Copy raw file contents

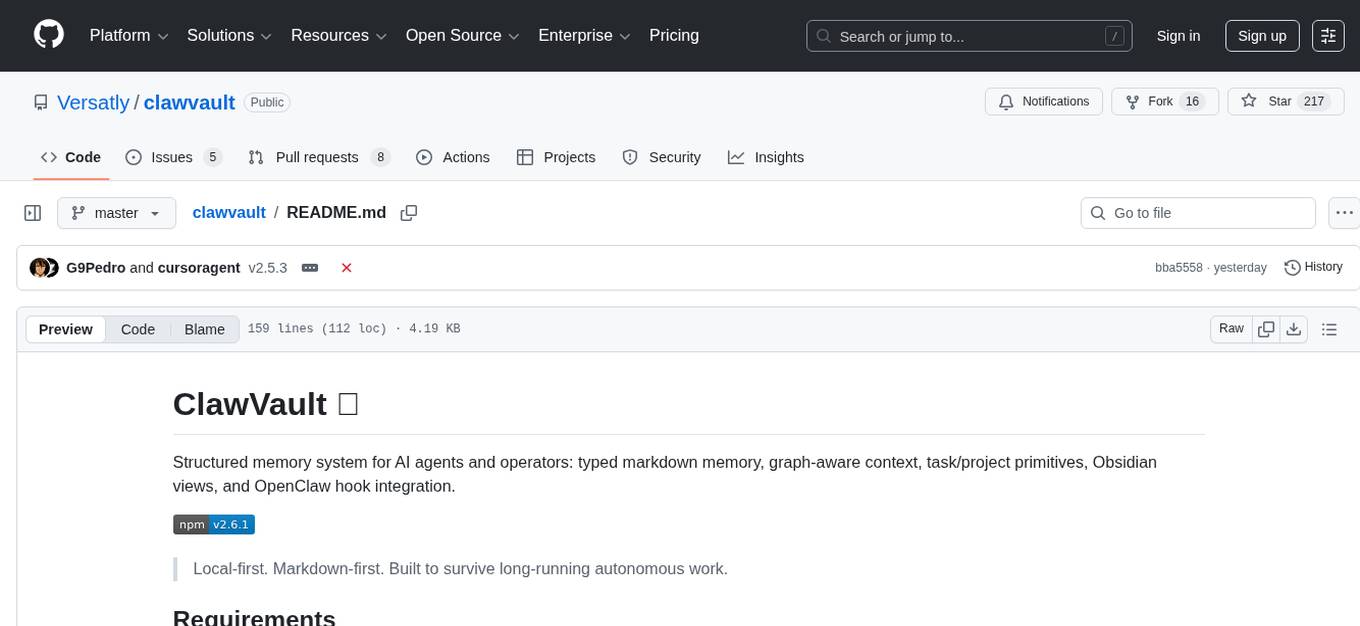click(1266, 329)
